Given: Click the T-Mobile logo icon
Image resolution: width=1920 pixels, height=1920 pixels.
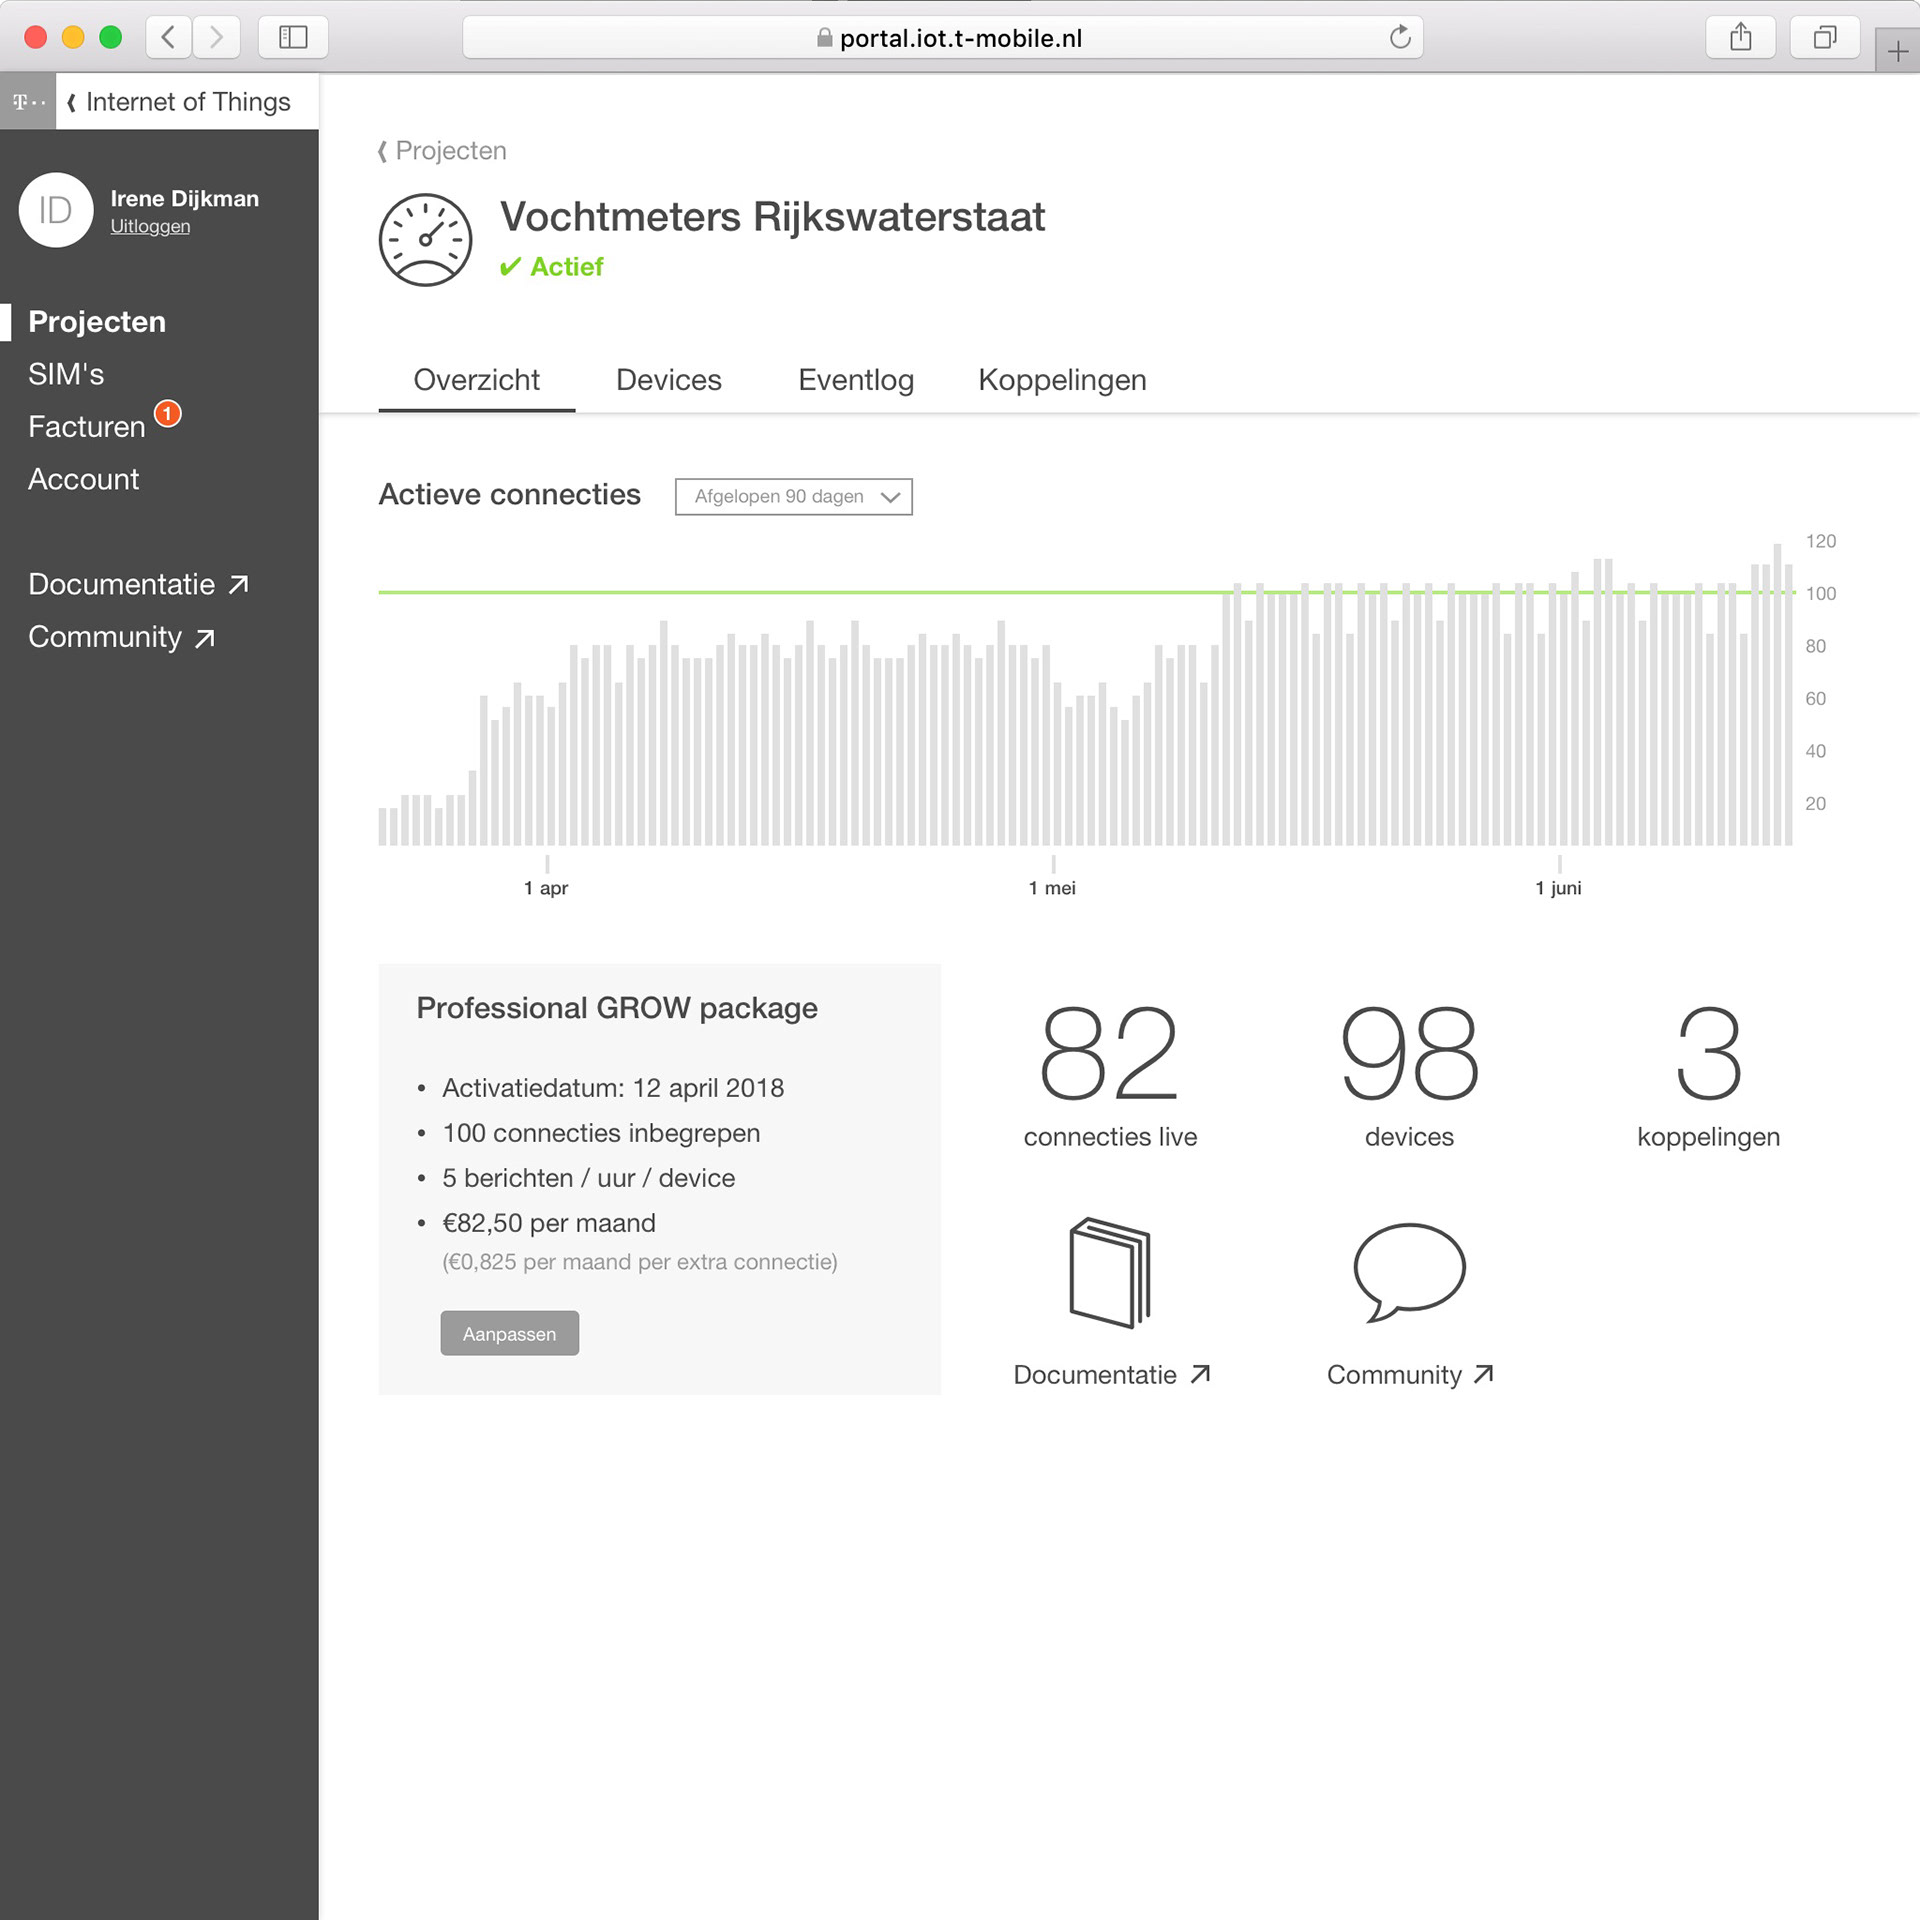Looking at the screenshot, I should 28,102.
